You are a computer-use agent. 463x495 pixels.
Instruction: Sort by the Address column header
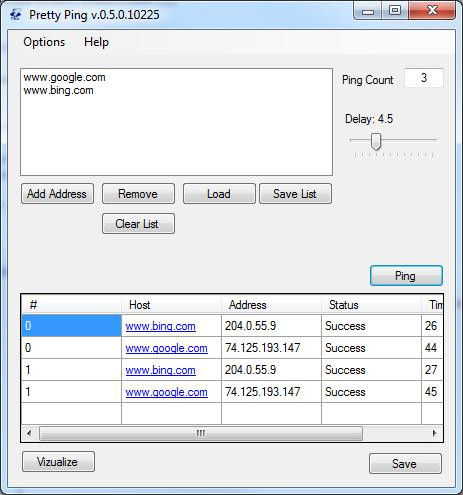click(x=271, y=305)
